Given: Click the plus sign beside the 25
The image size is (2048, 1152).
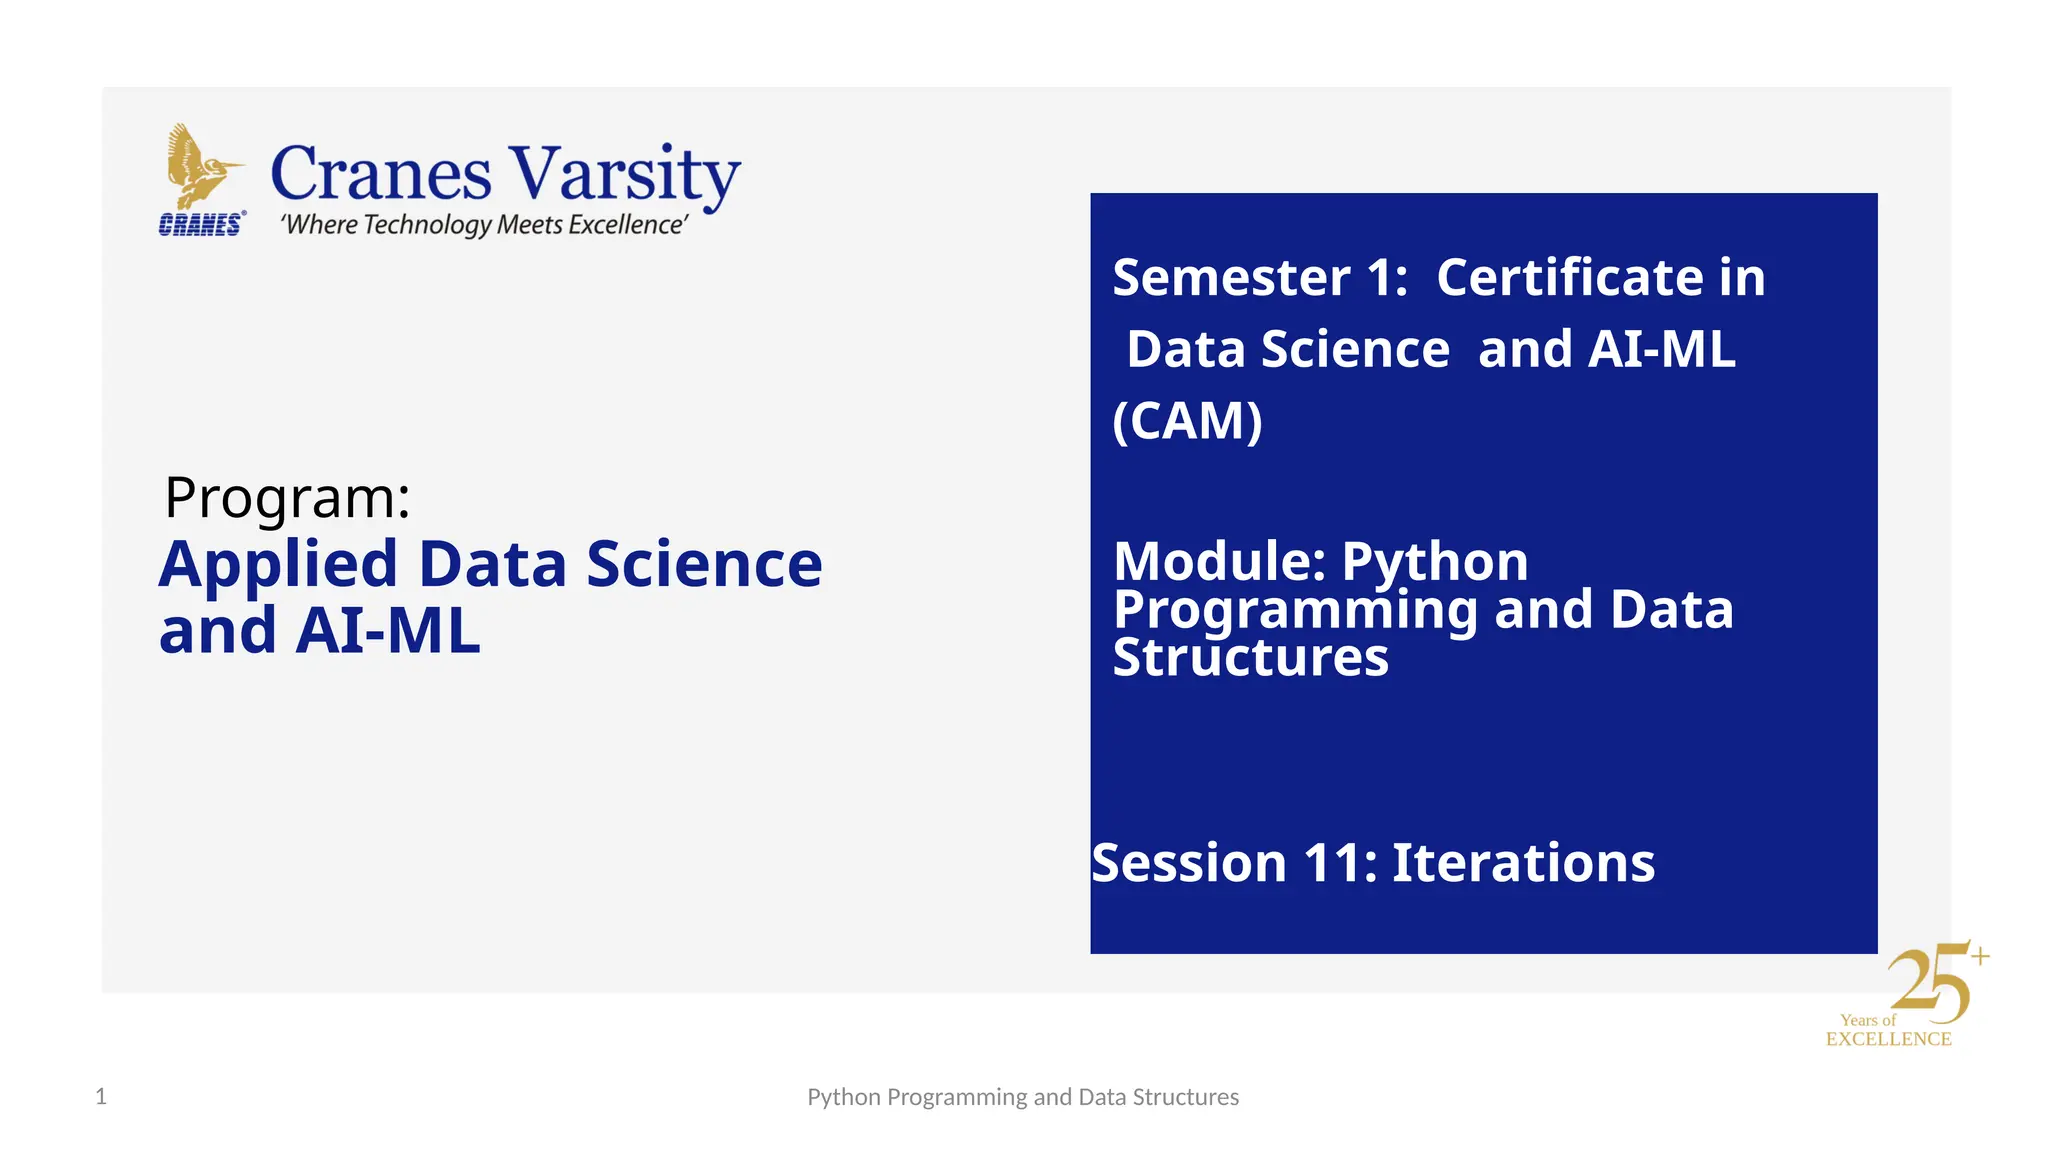Looking at the screenshot, I should (x=1980, y=956).
